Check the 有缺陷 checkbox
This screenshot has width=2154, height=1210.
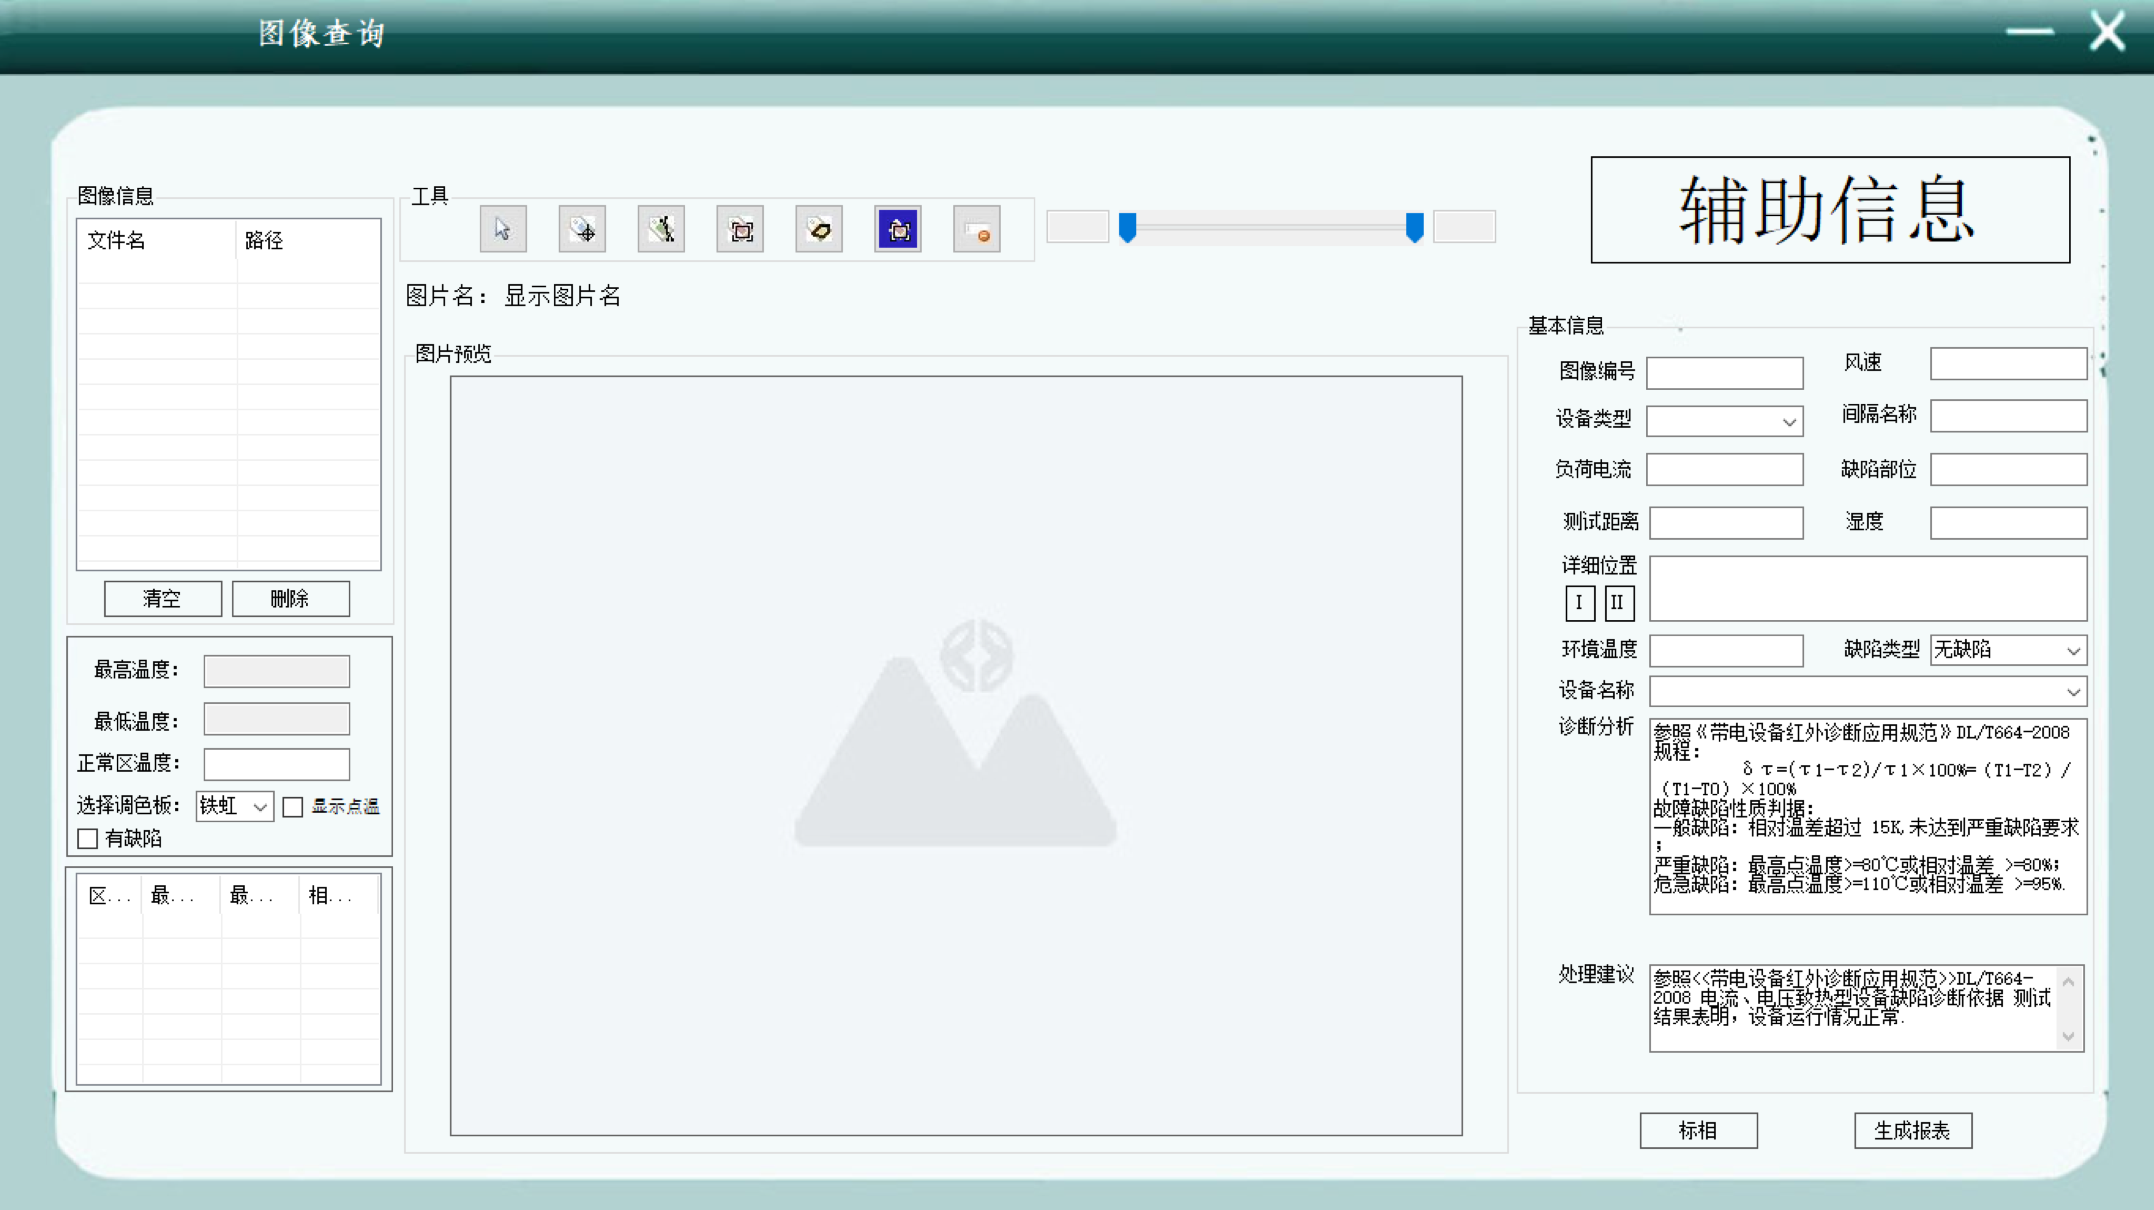pyautogui.click(x=88, y=839)
